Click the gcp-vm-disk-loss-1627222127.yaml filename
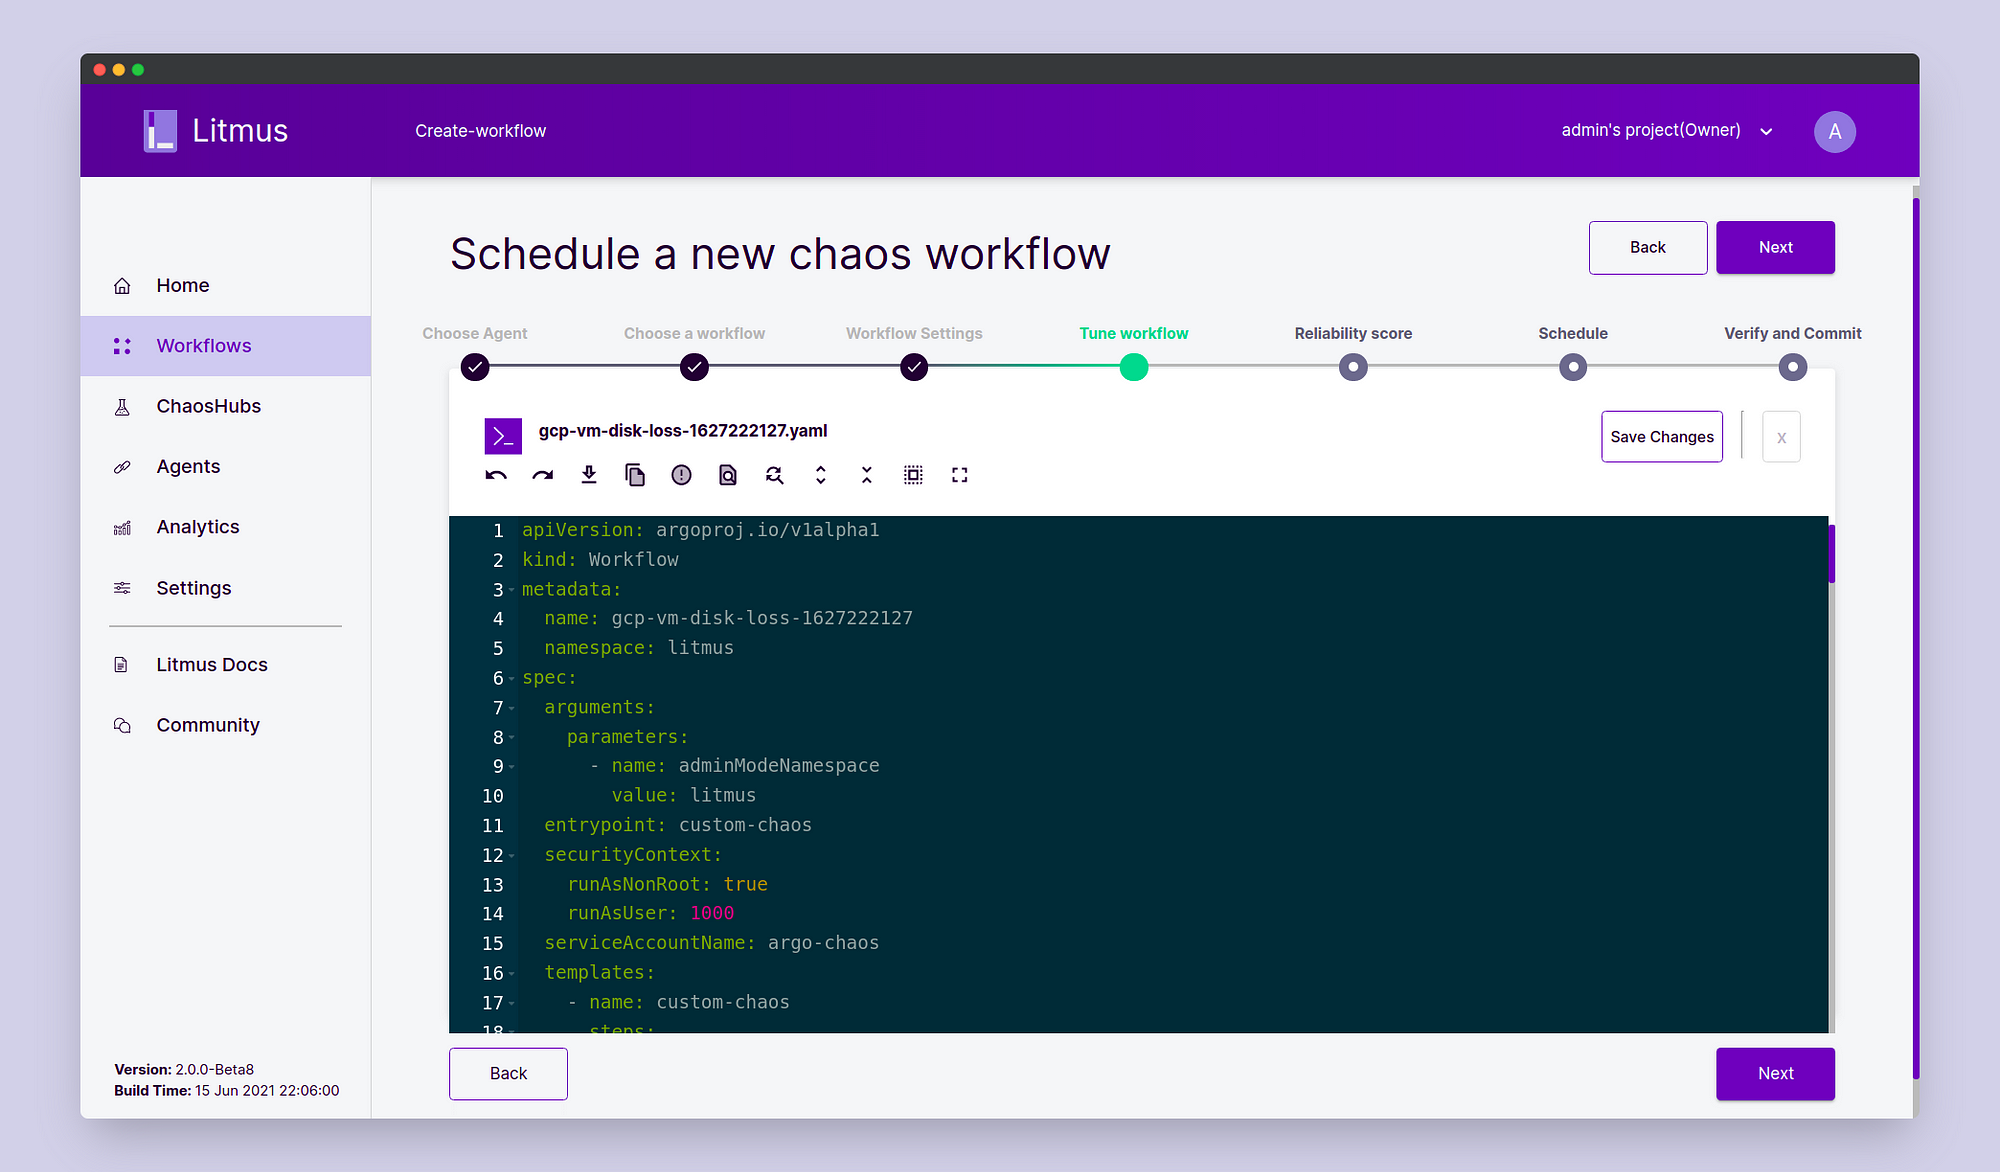This screenshot has width=2000, height=1172. click(683, 431)
